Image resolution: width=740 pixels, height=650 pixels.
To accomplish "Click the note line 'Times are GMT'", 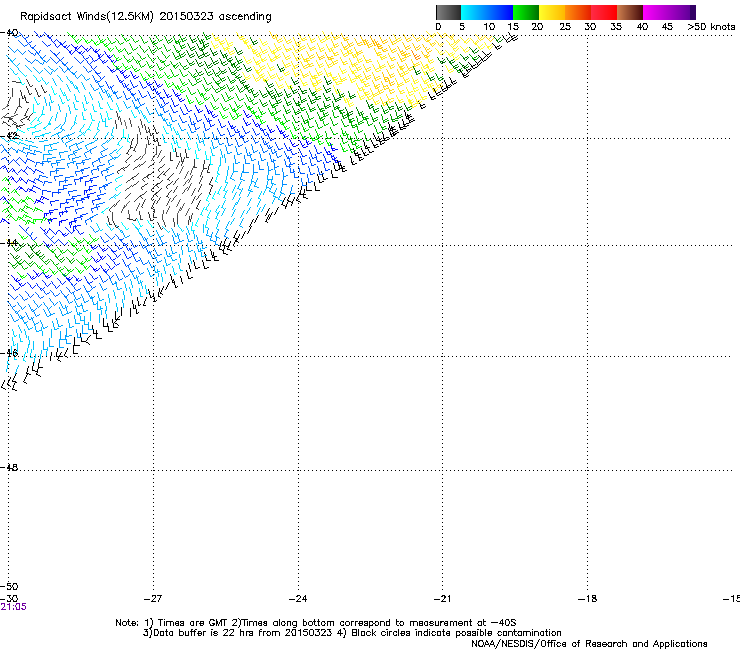I will tap(193, 623).
